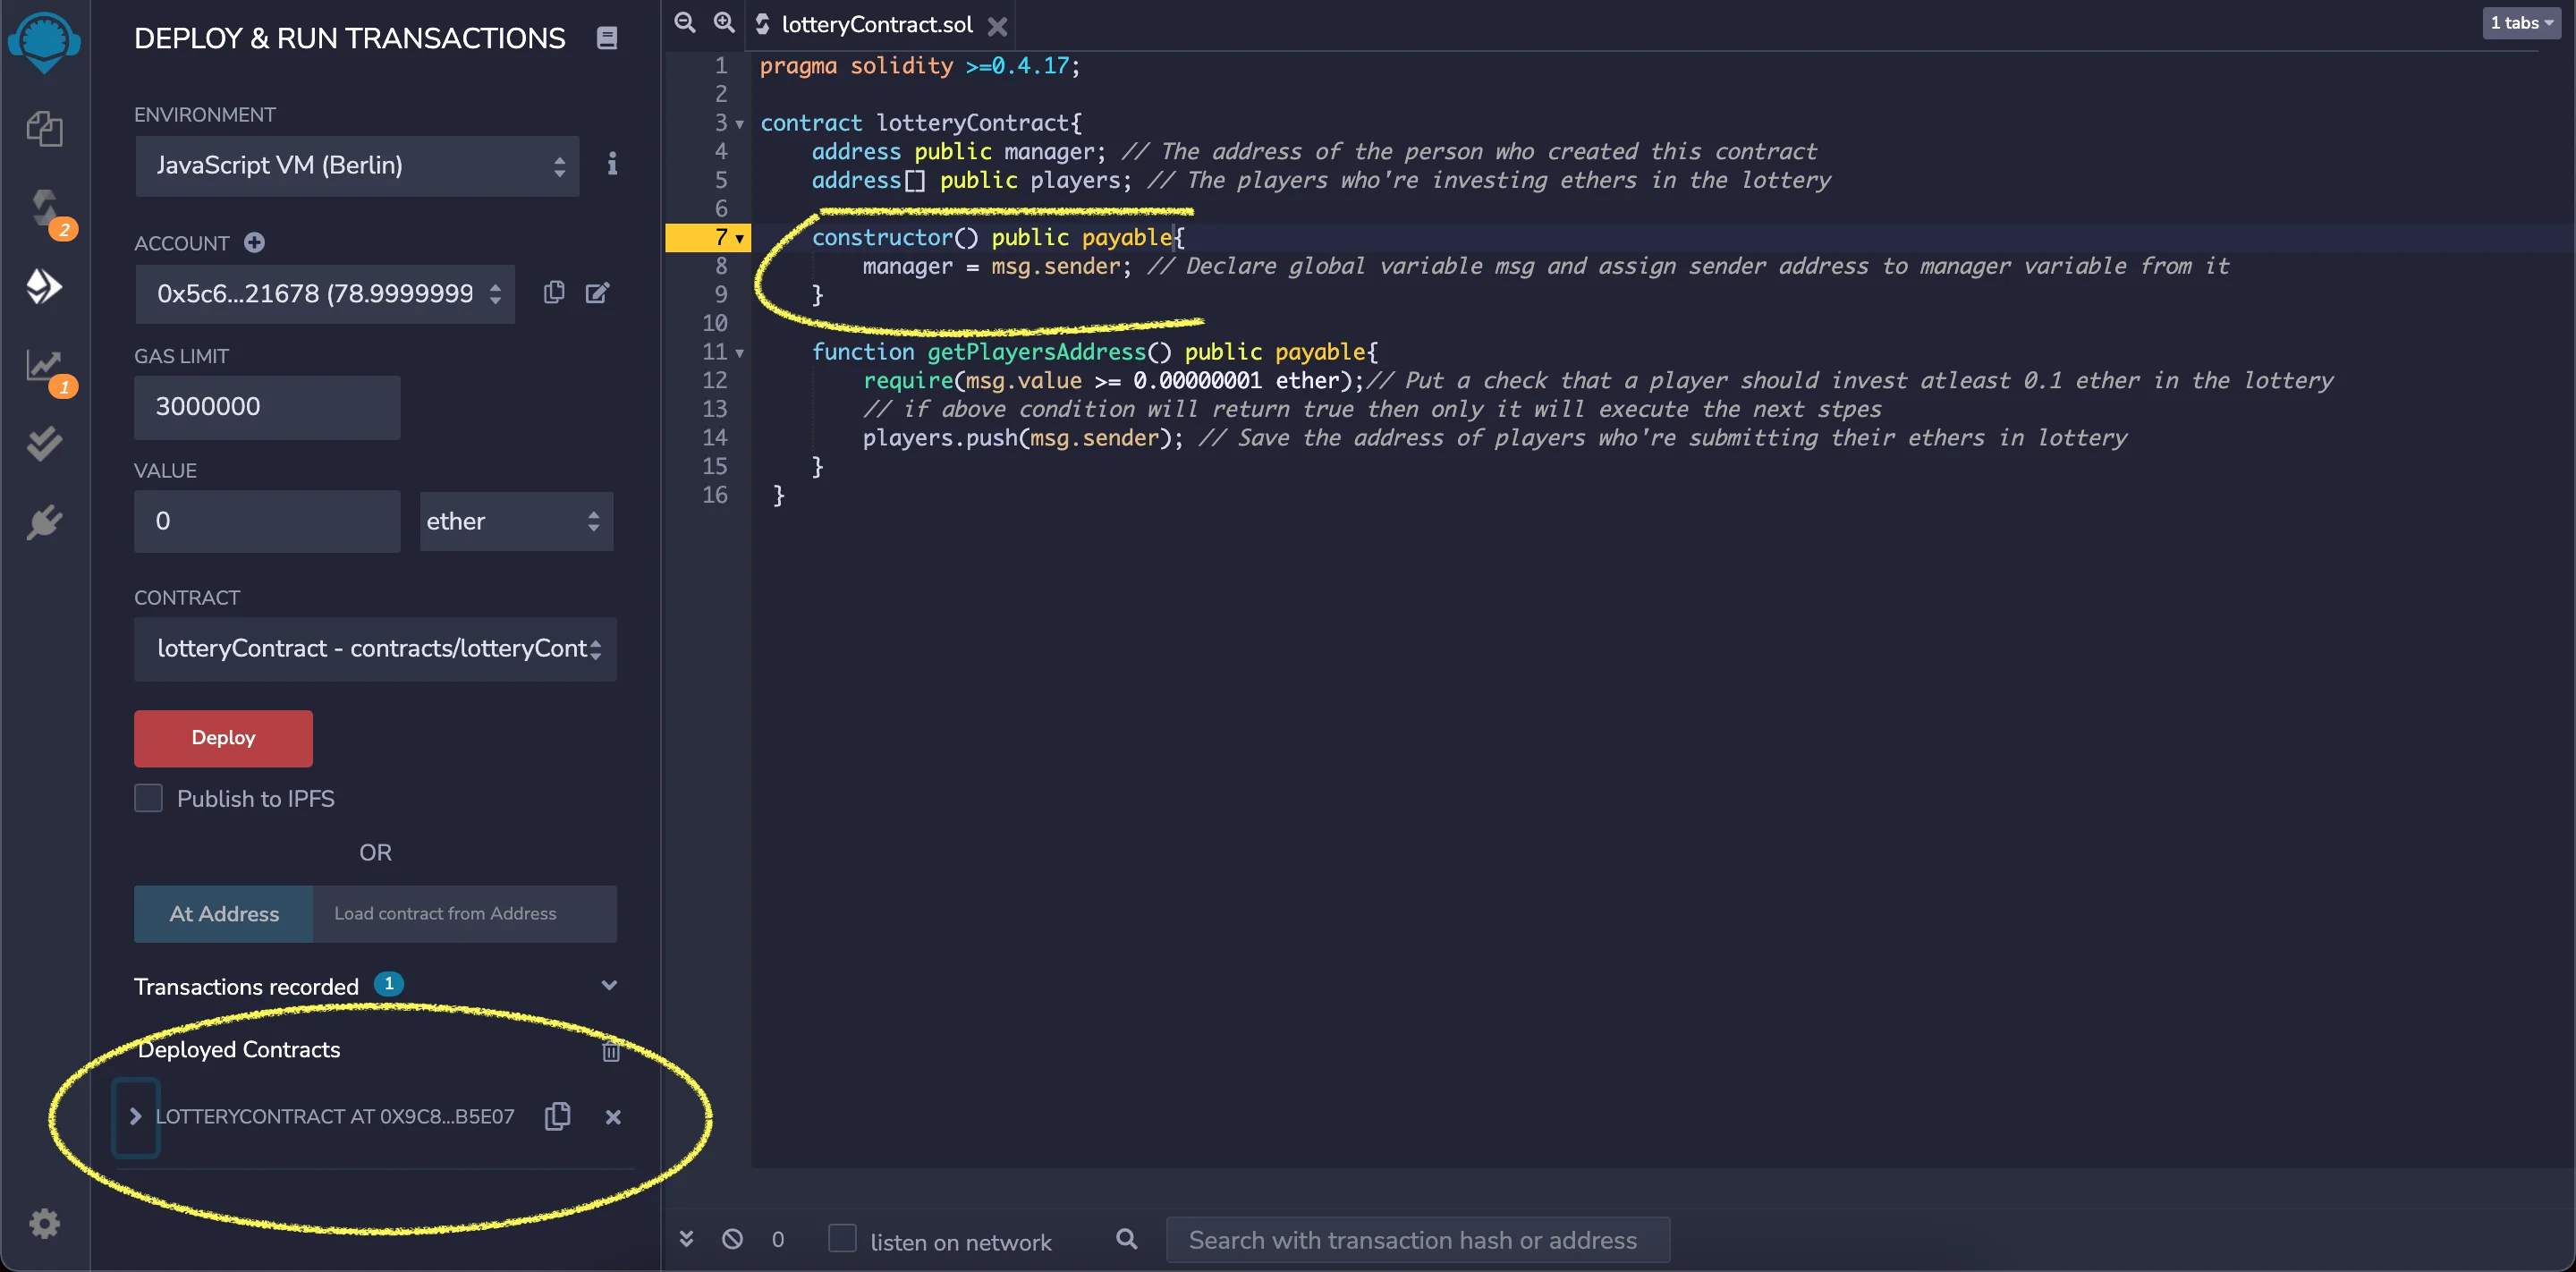Screen dimensions: 2576x1272
Task: Expand the deployed LOTTERYCONTRACT instance
Action: [136, 1116]
